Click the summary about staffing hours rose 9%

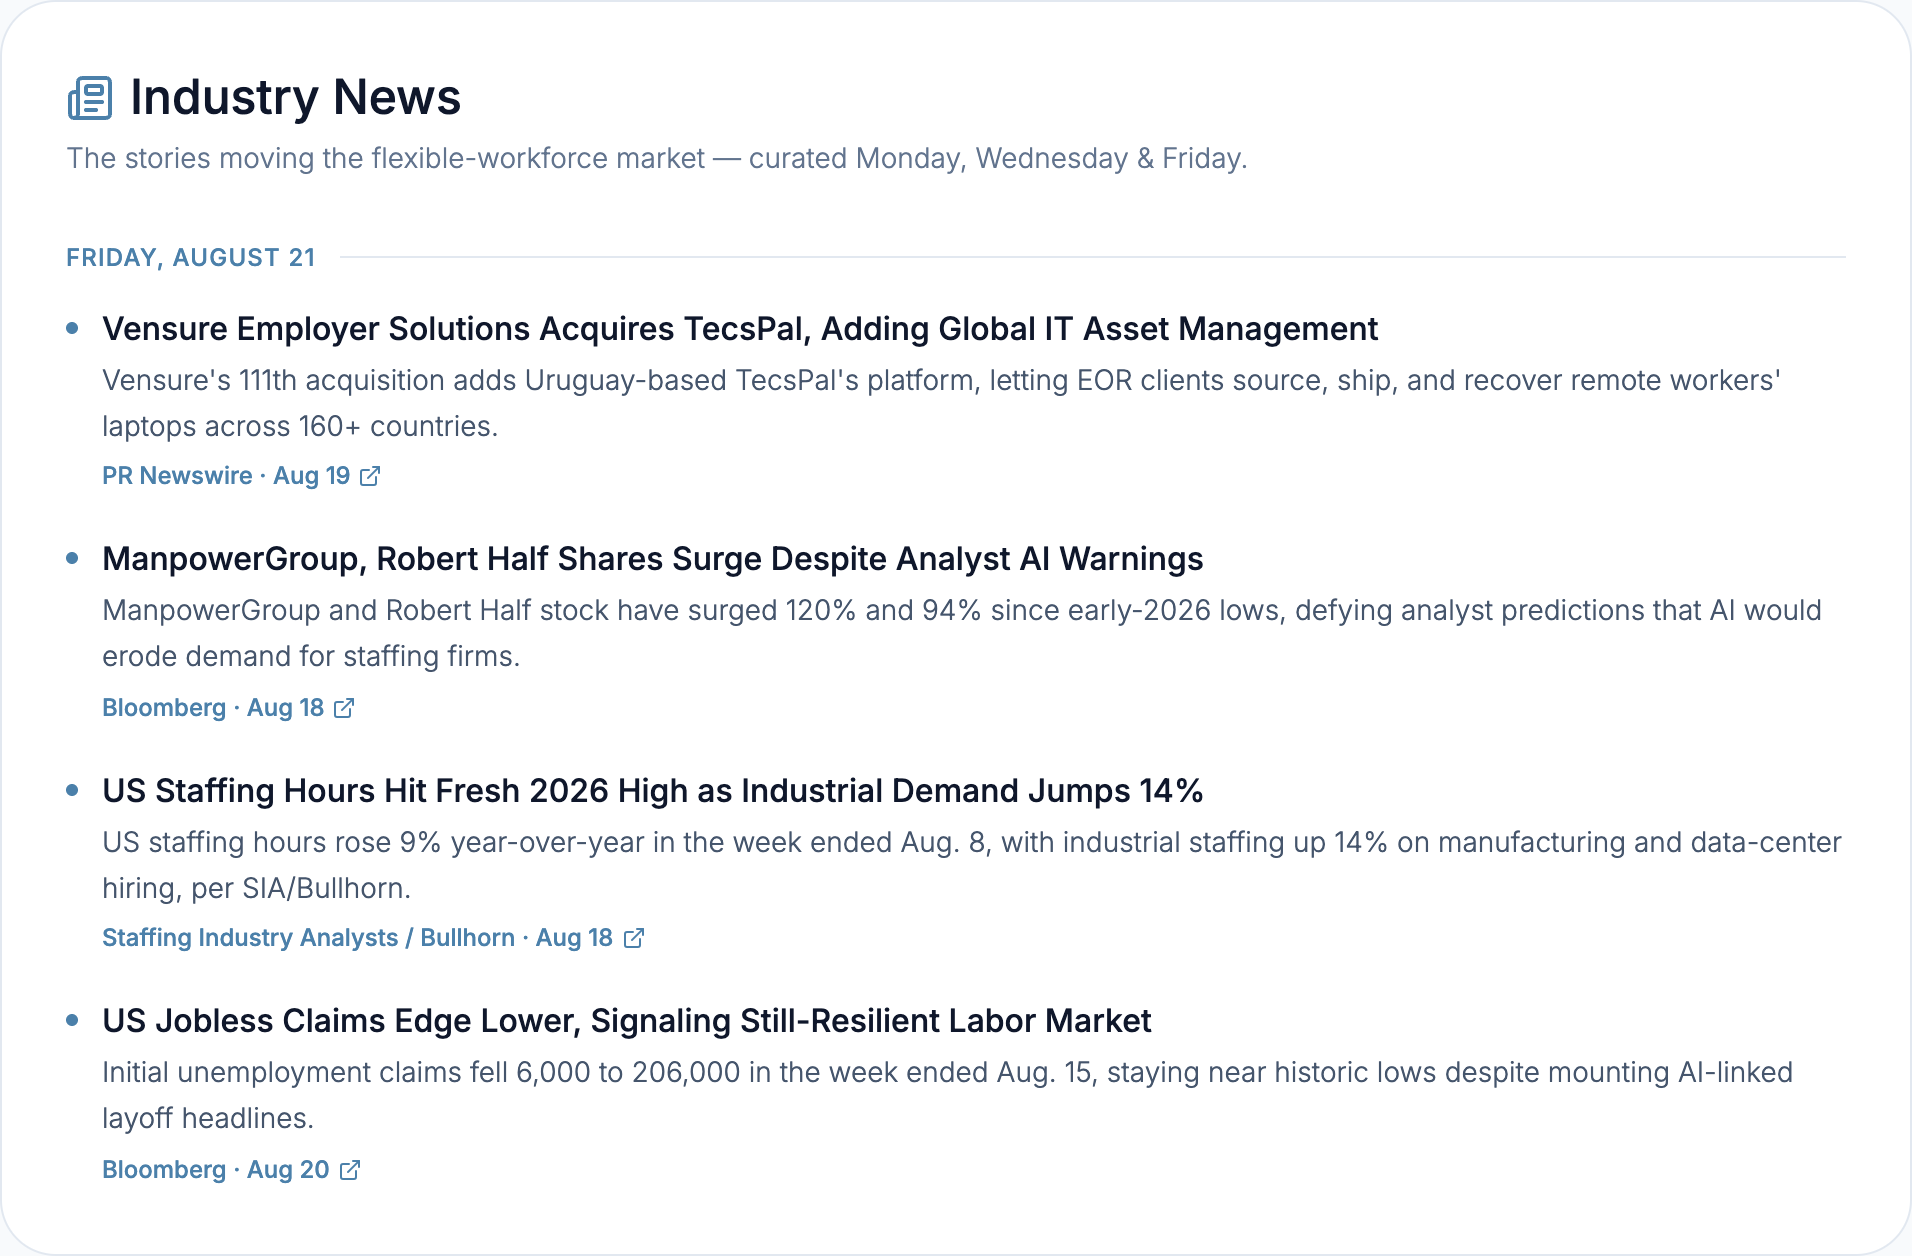pyautogui.click(x=972, y=865)
